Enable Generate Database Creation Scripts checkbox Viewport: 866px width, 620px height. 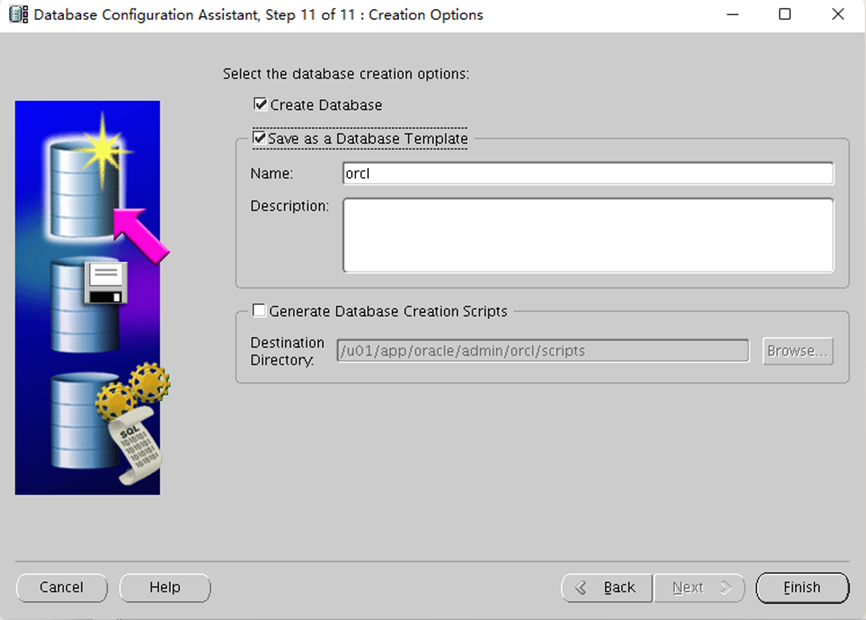258,310
